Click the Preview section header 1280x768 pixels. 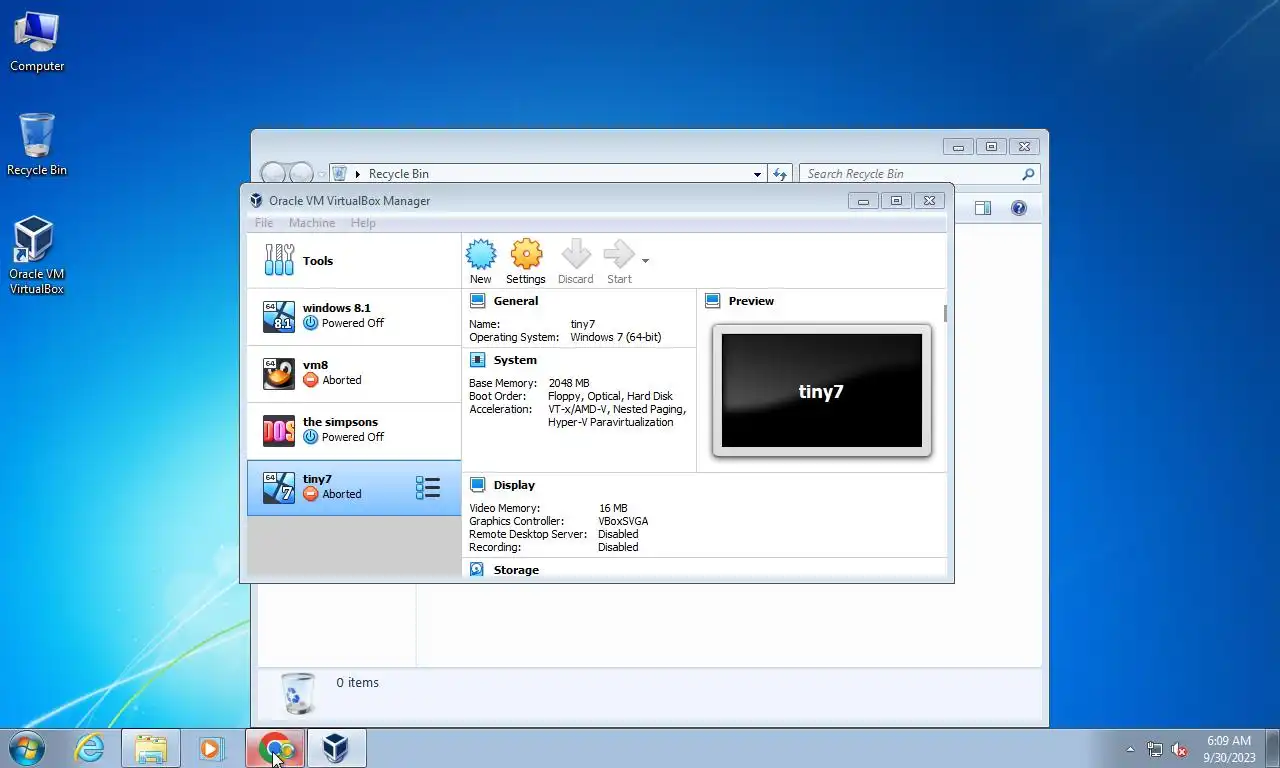pyautogui.click(x=751, y=301)
